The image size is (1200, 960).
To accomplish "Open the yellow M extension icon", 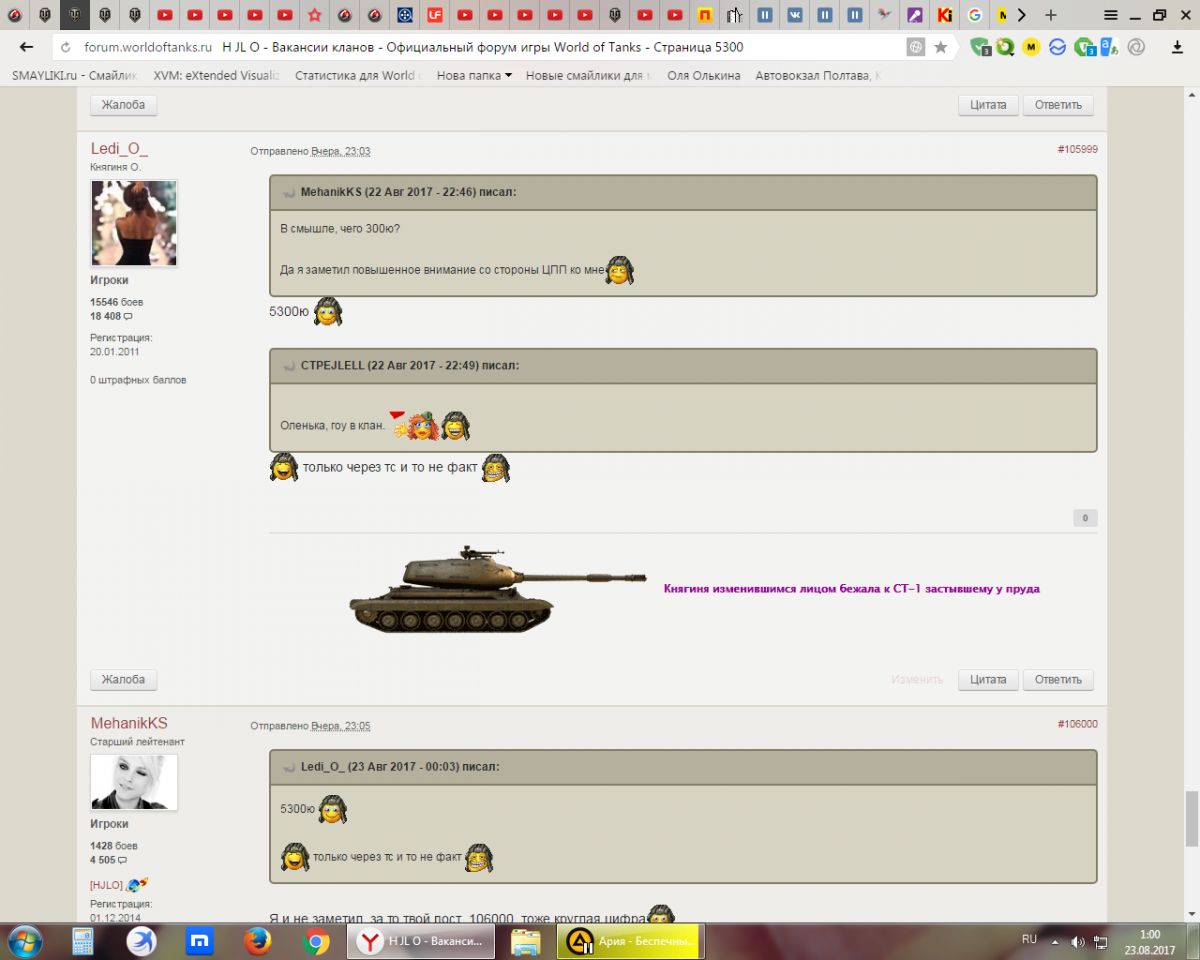I will (x=1031, y=47).
